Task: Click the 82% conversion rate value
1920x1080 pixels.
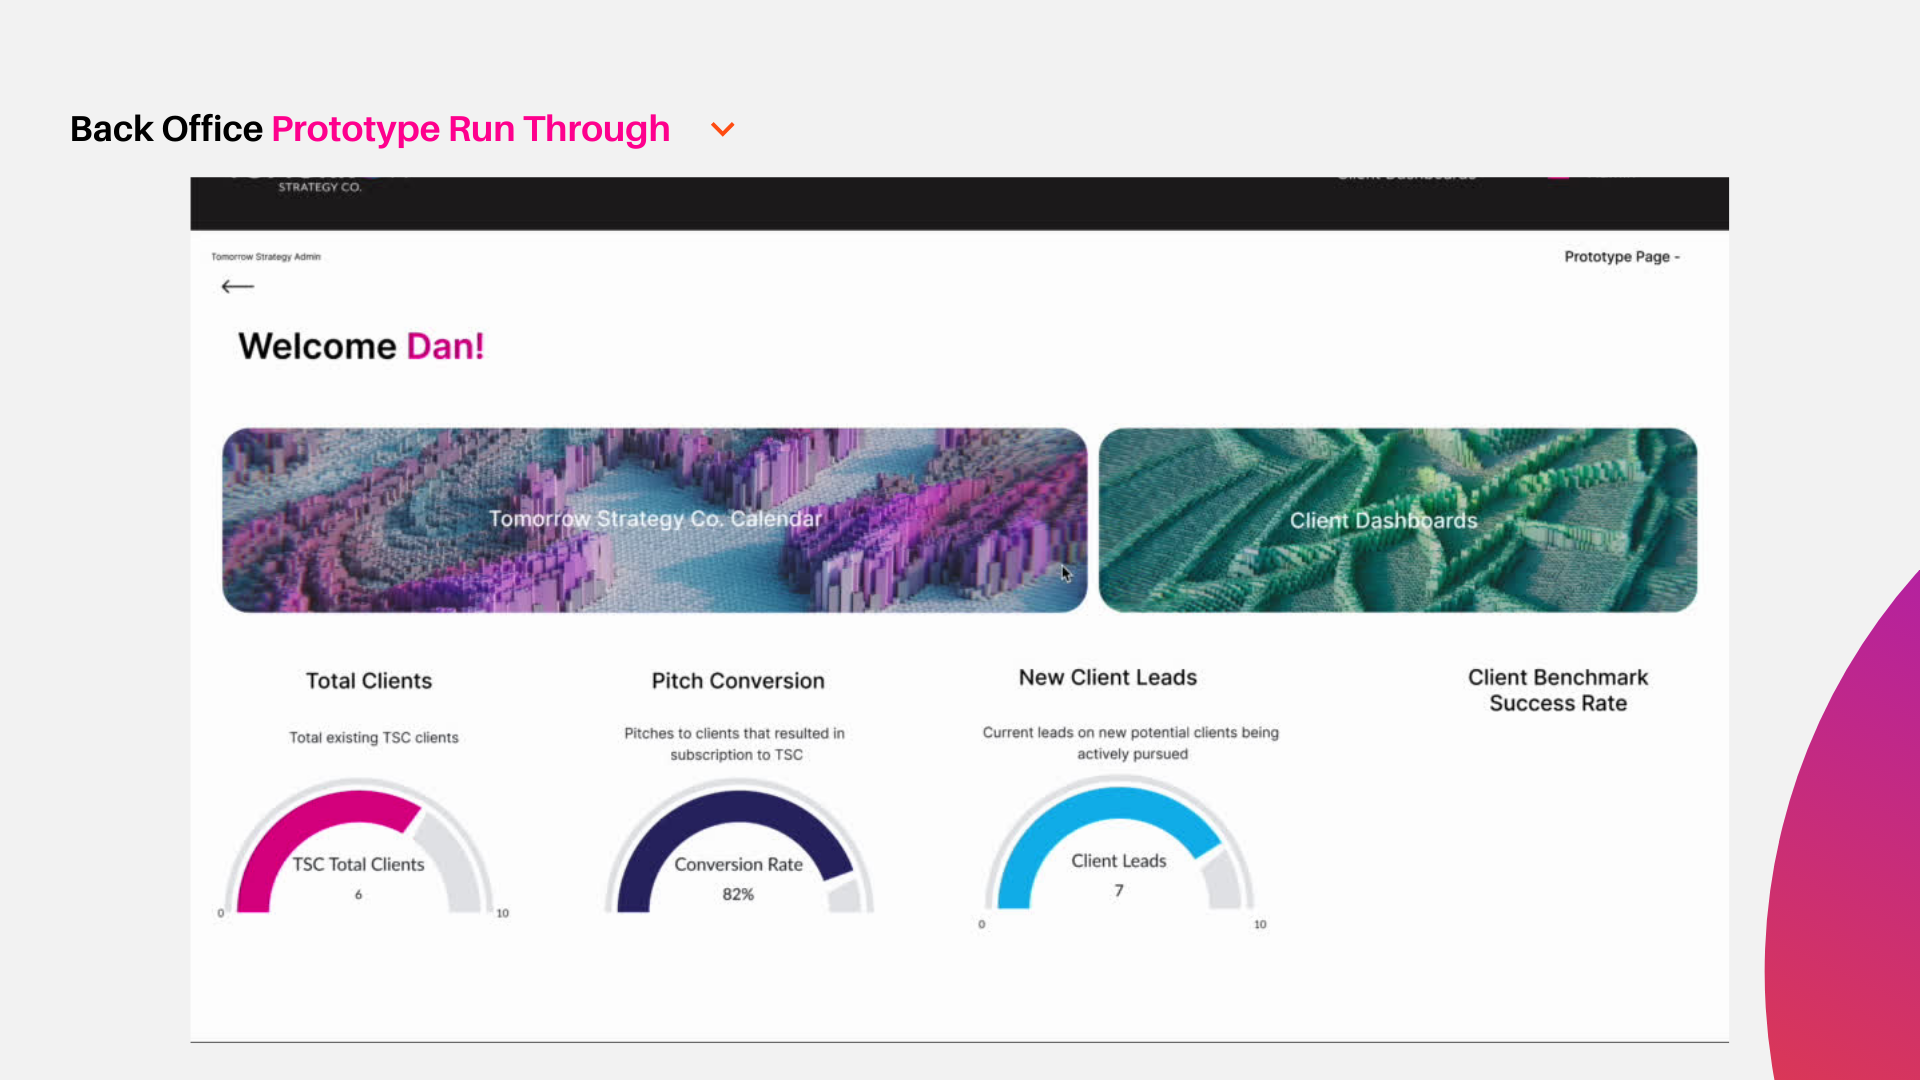Action: tap(738, 894)
